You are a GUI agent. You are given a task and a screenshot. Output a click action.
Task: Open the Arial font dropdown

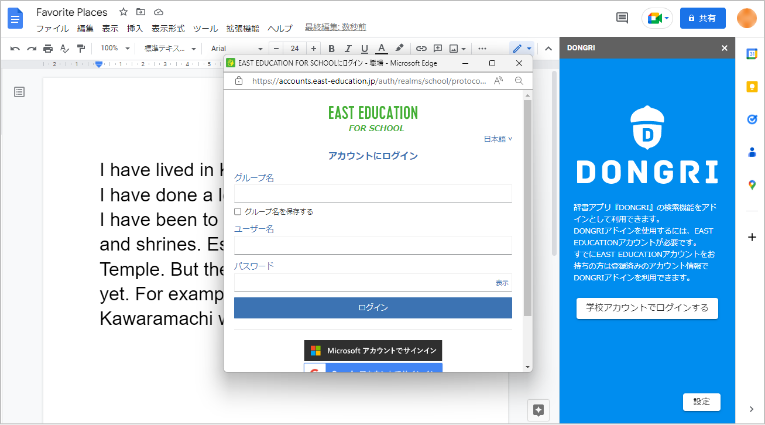tap(237, 48)
